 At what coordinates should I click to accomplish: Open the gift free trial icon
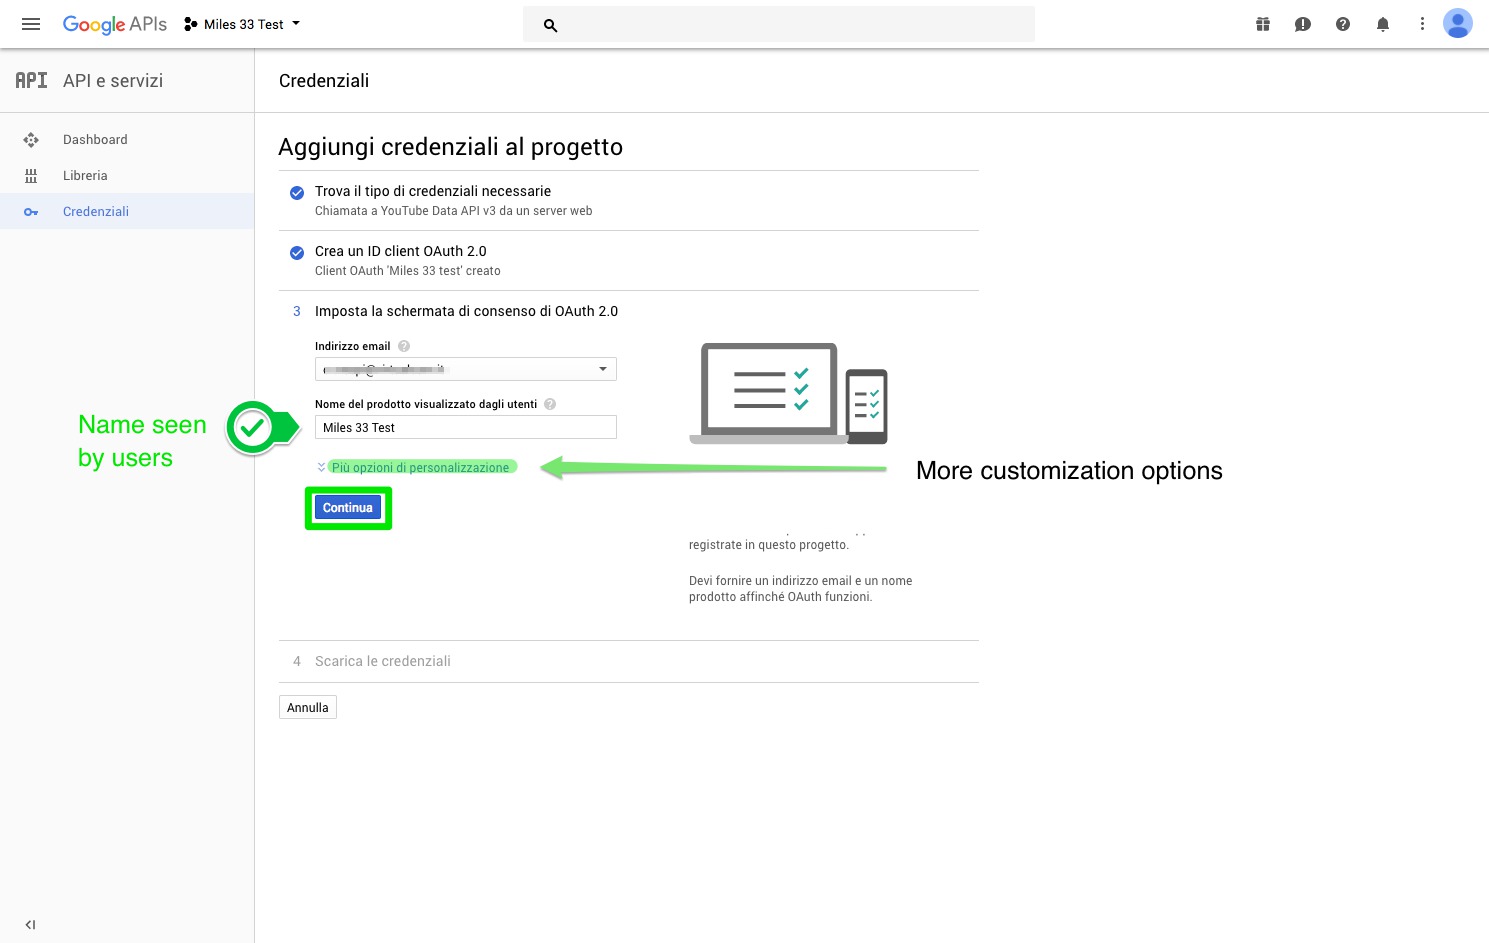coord(1263,24)
